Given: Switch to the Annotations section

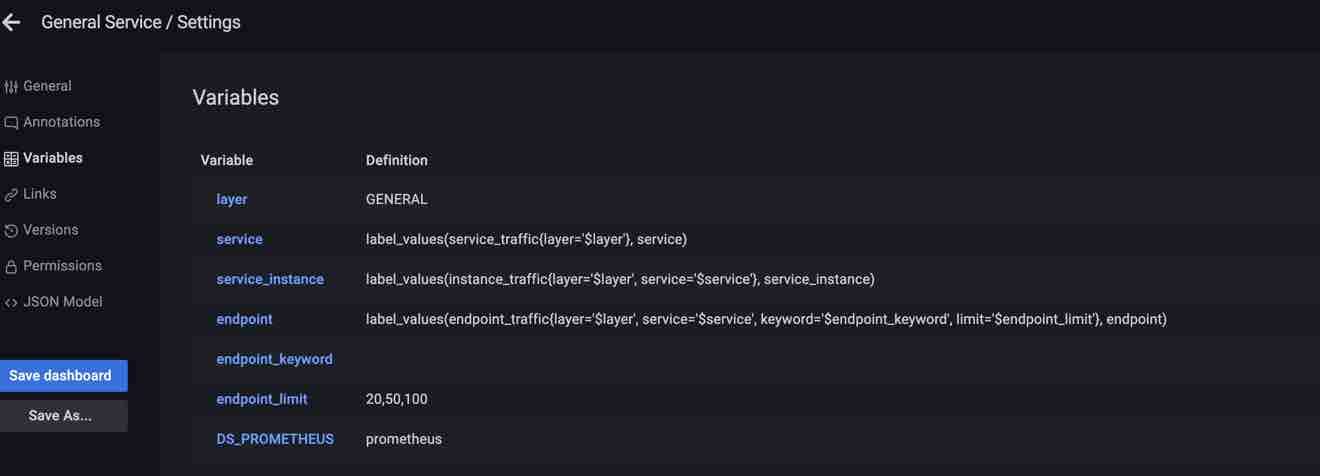Looking at the screenshot, I should tap(61, 122).
